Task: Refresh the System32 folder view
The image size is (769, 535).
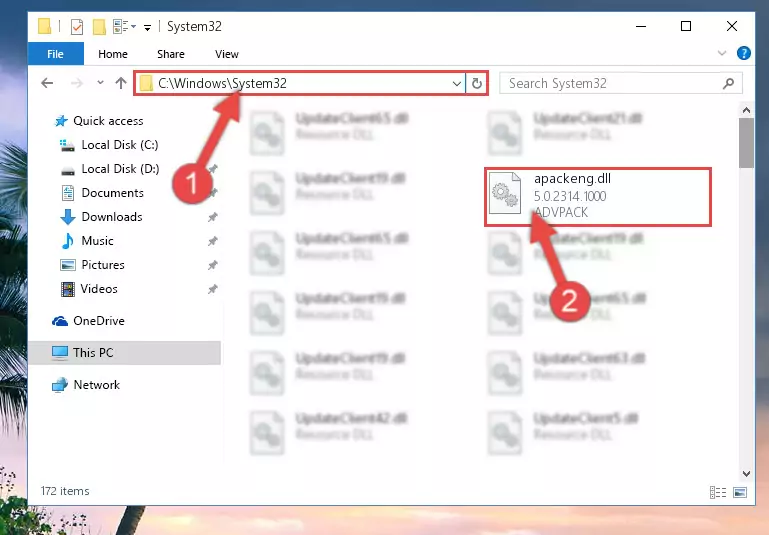Action: pyautogui.click(x=477, y=83)
